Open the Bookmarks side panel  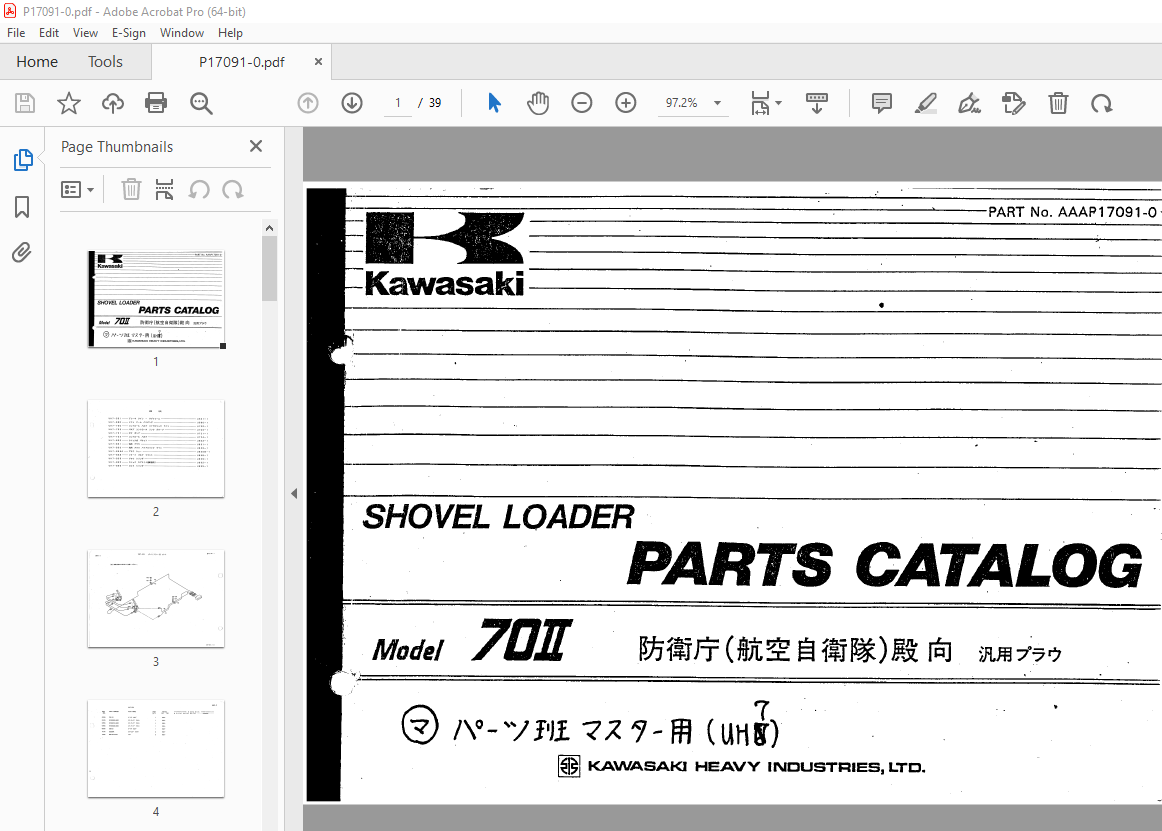[x=22, y=207]
